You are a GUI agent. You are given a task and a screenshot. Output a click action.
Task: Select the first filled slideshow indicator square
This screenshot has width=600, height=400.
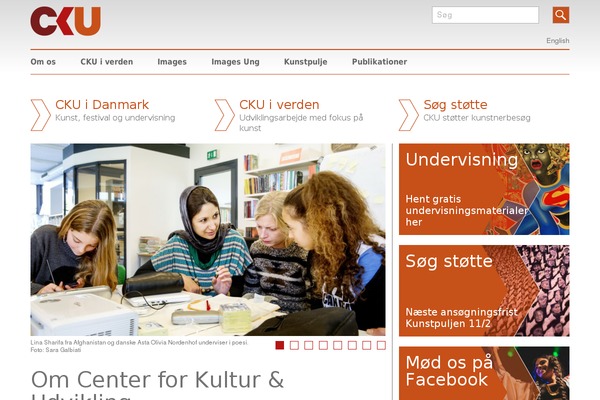point(280,345)
